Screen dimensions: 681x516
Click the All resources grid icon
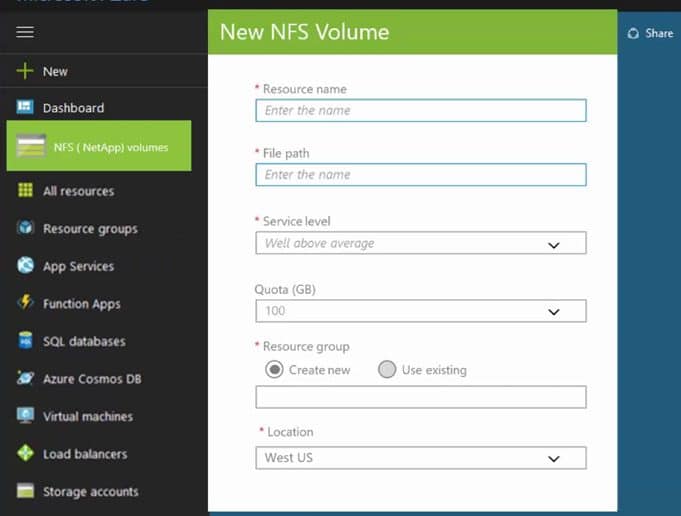click(x=25, y=190)
